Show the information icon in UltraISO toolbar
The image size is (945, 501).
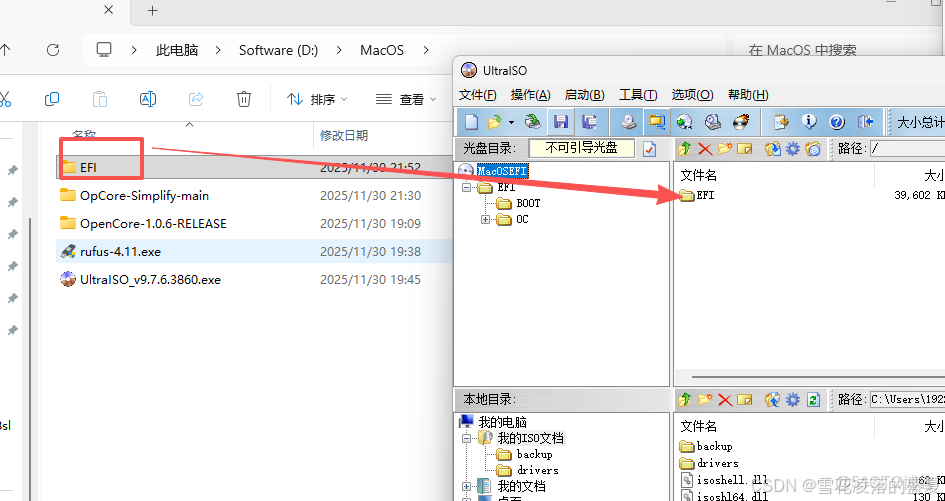[809, 122]
